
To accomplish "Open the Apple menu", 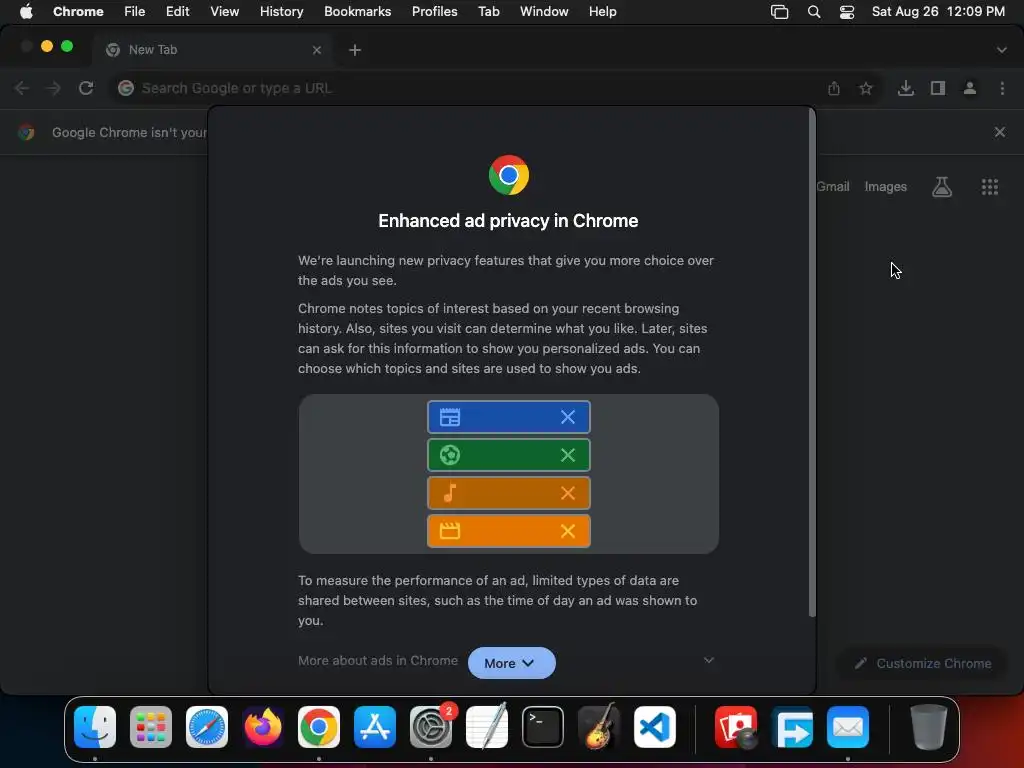I will point(26,11).
